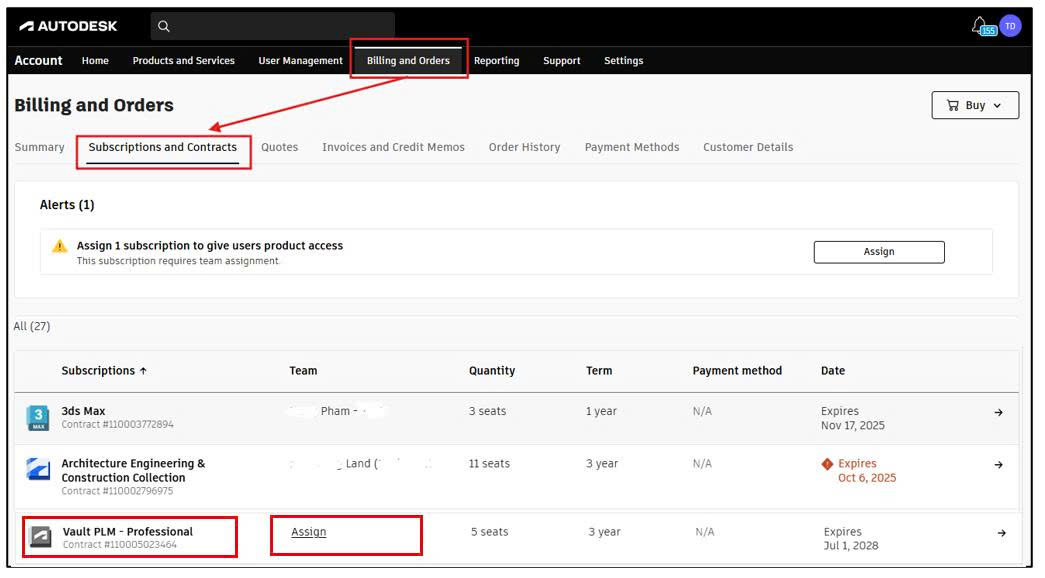Screen dimensions: 1045x578
Task: Click the AEC Collection product icon
Action: (38, 469)
